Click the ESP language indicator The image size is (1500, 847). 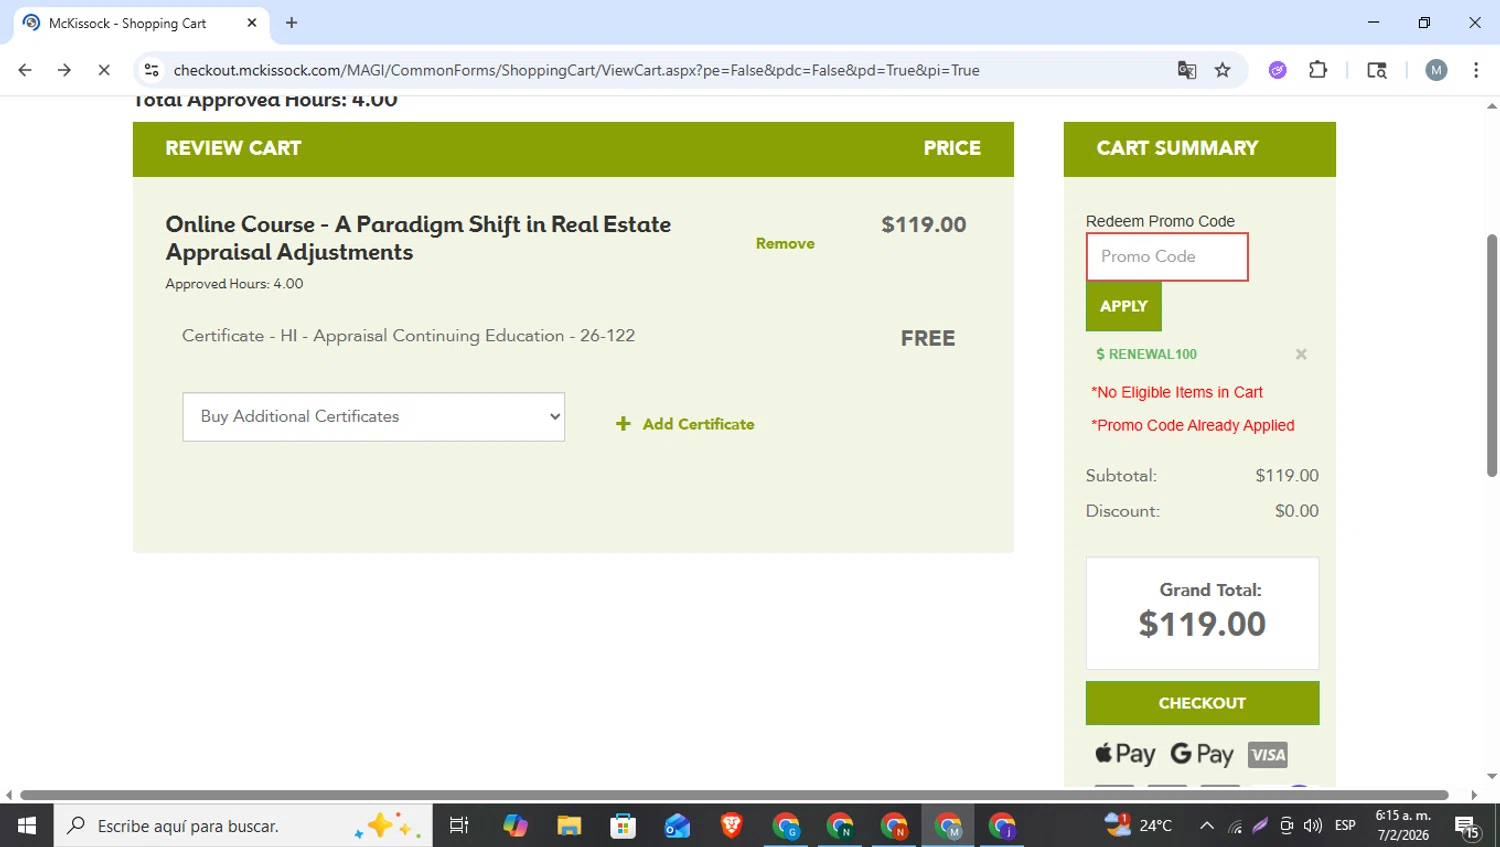[1345, 826]
